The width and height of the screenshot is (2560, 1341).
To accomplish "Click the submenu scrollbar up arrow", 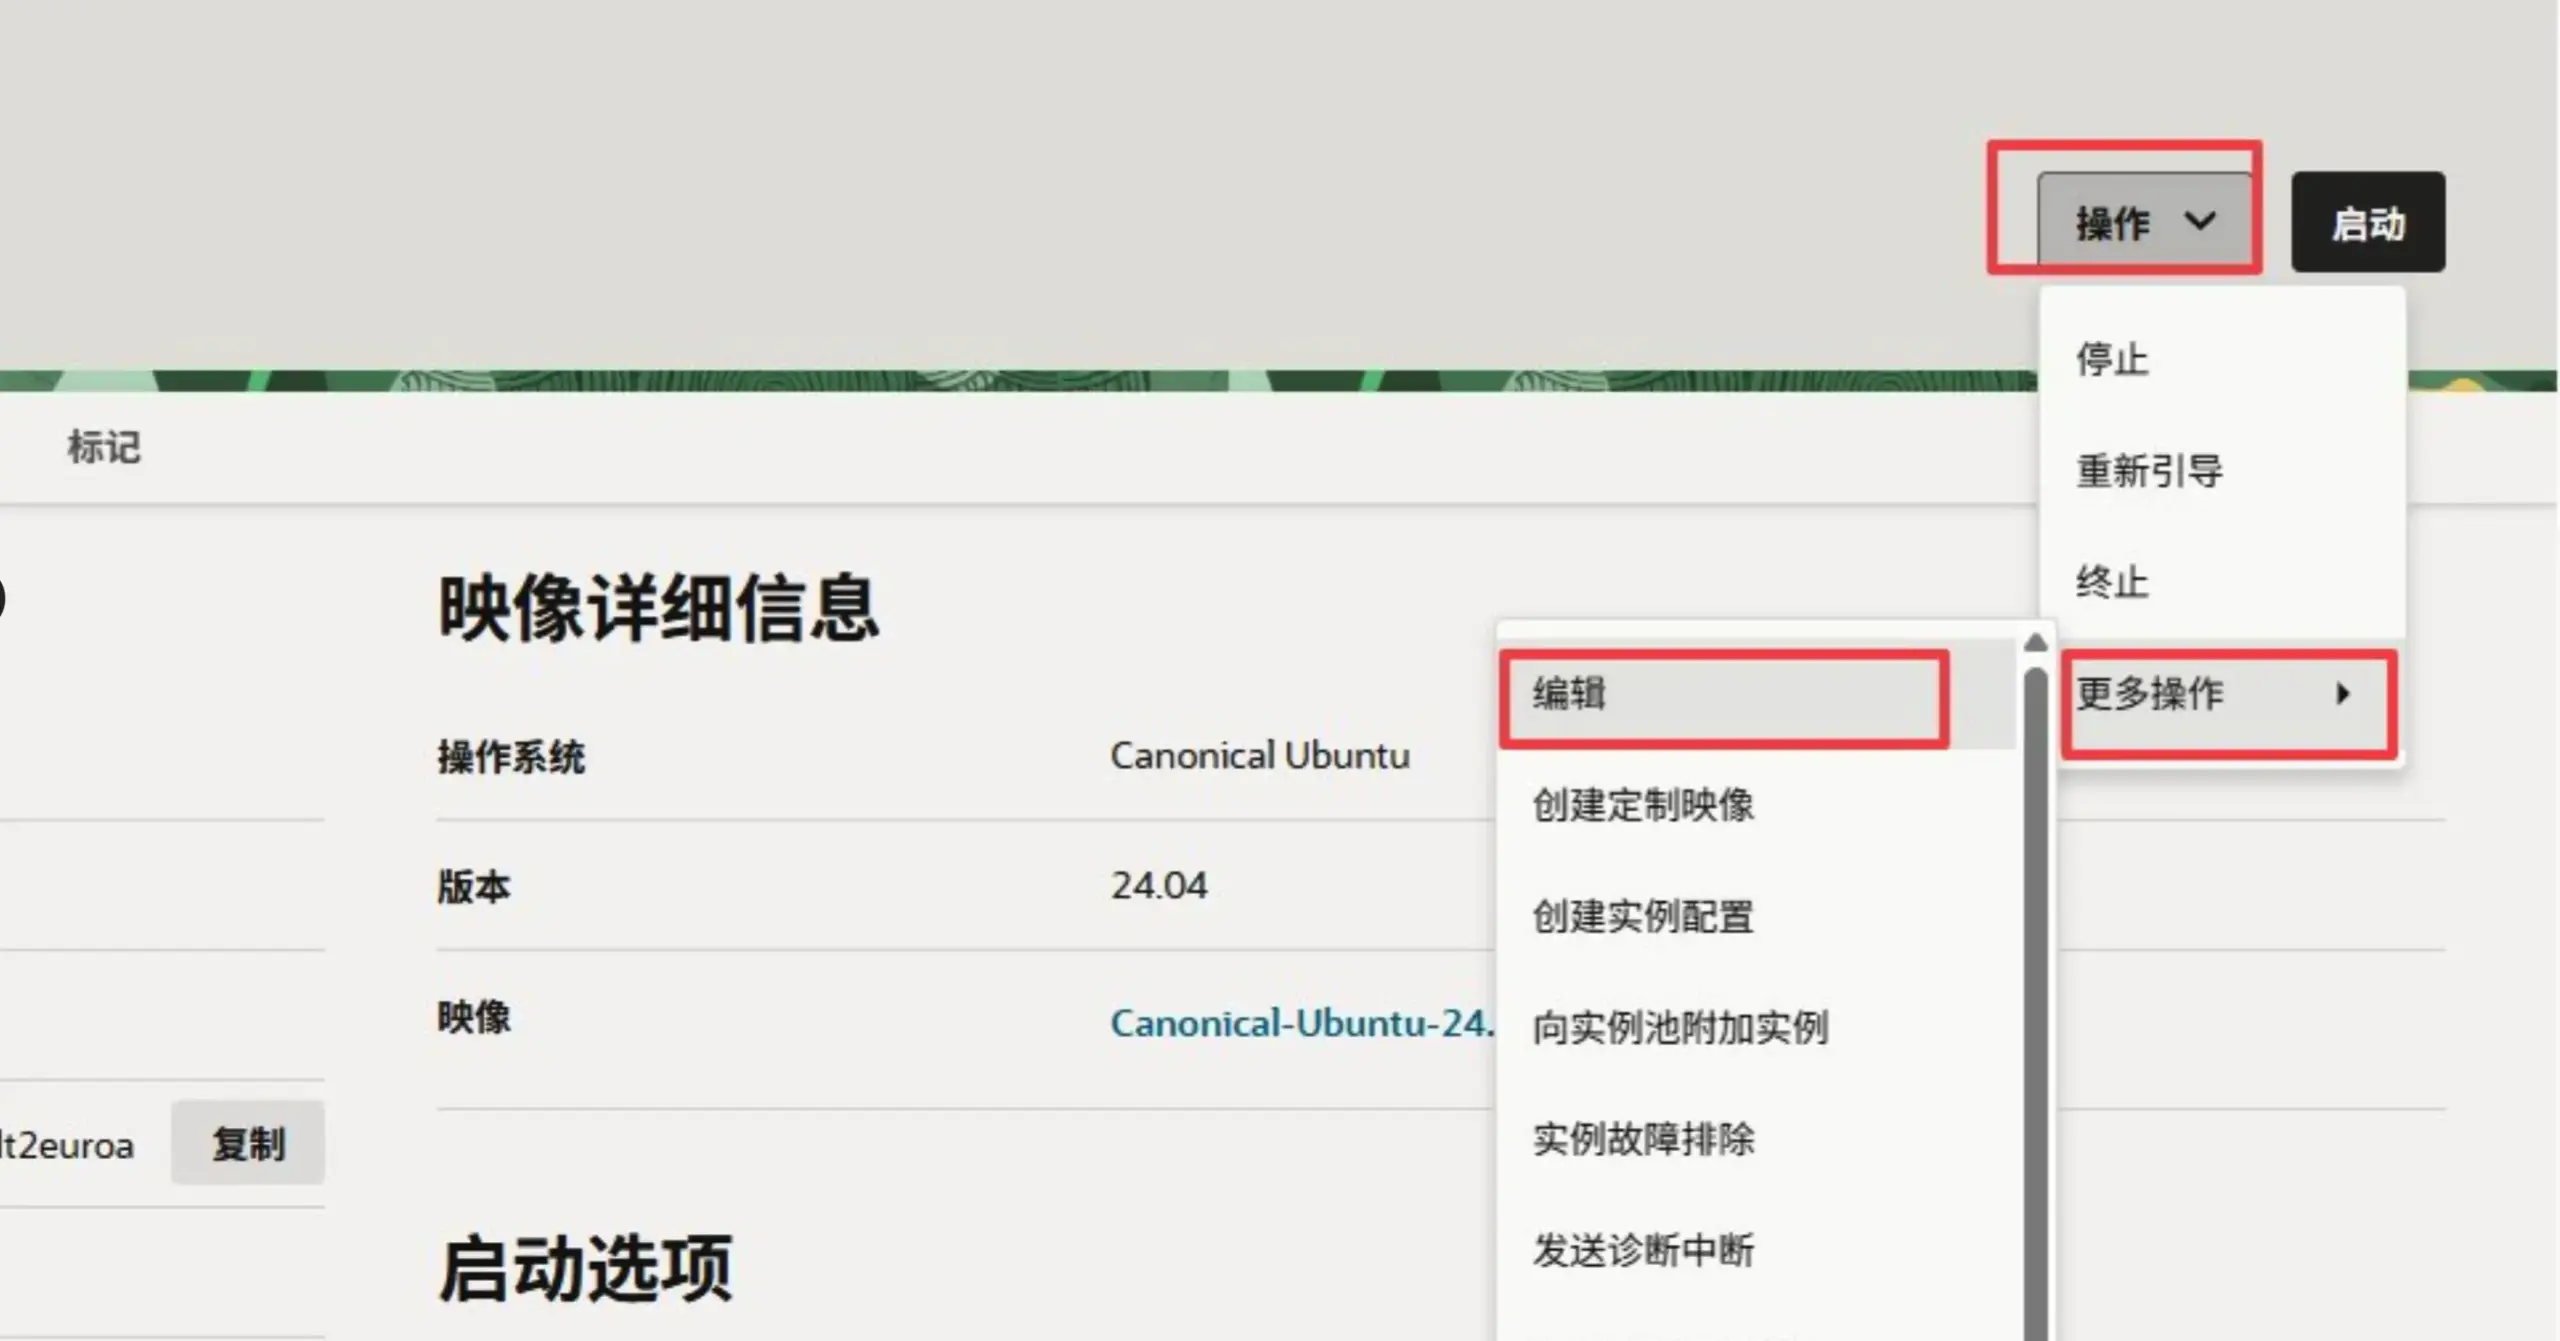I will (x=2035, y=642).
